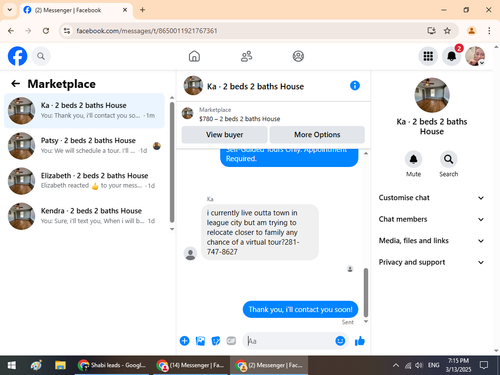Switch to Shabi leads Chrome taskbar window
500x375 pixels.
click(112, 365)
